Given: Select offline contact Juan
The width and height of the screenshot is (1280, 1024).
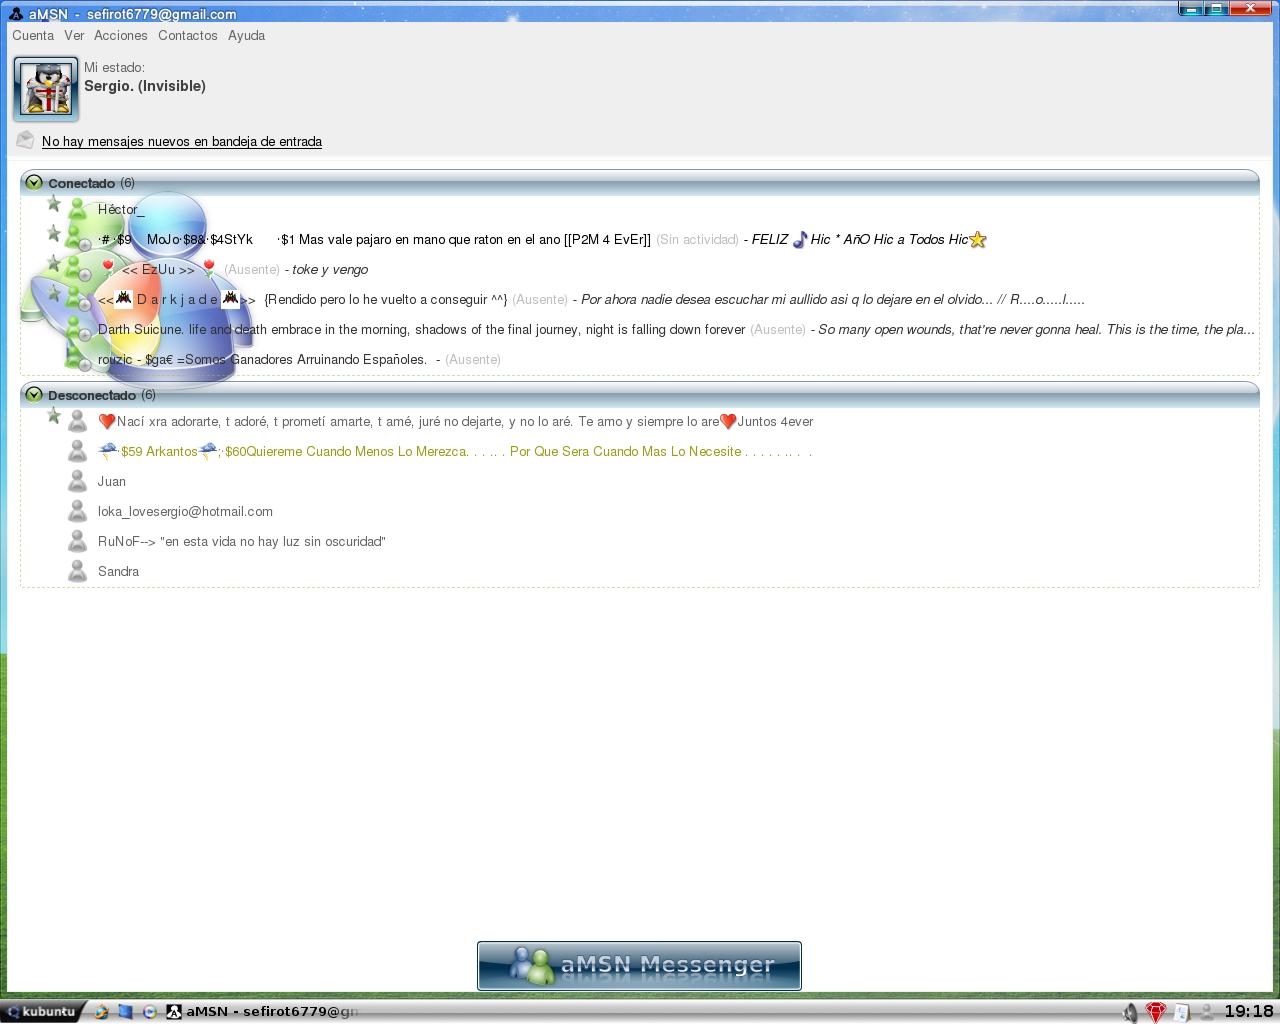Looking at the screenshot, I should 112,482.
